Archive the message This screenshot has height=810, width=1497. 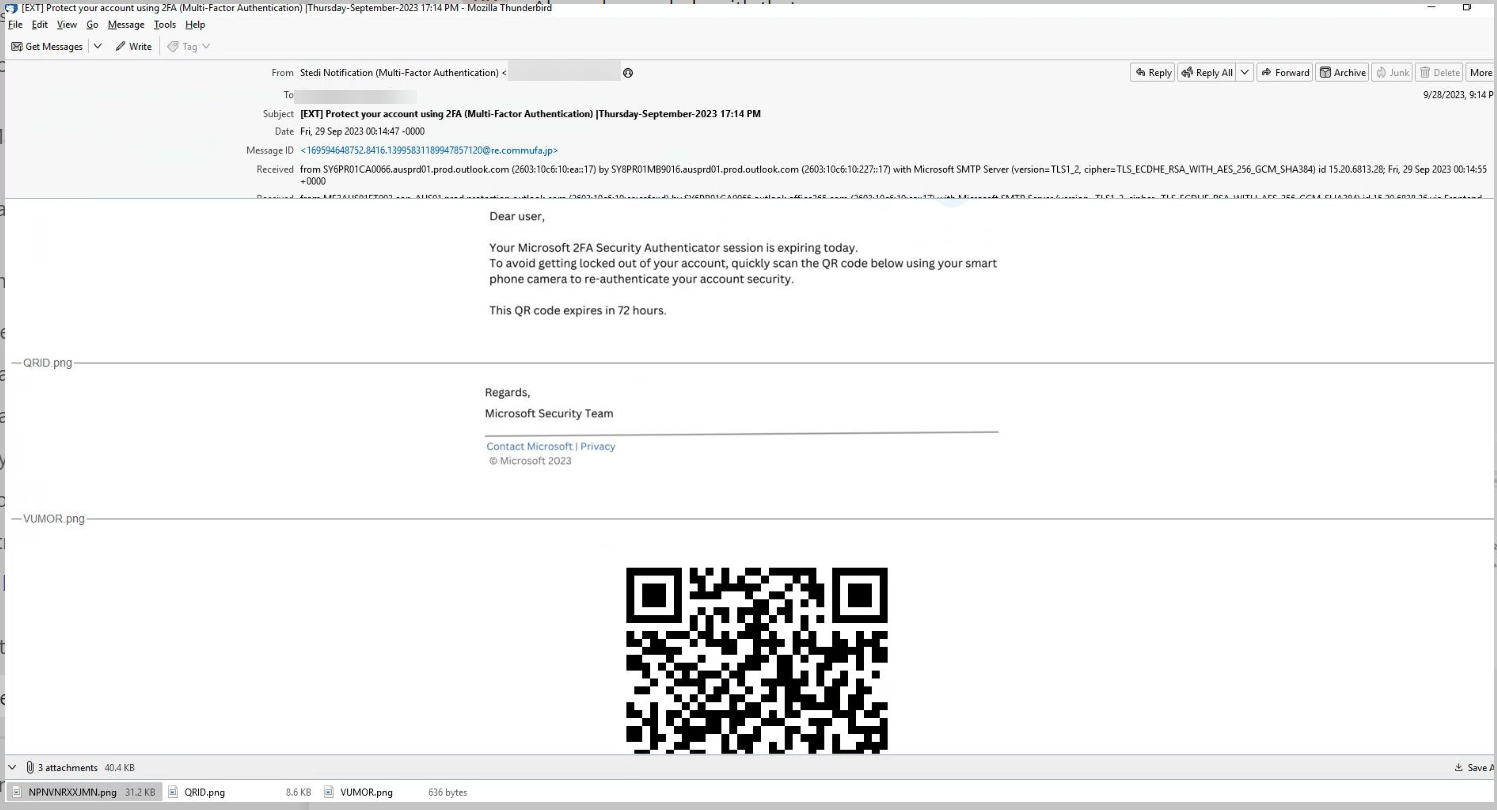pyautogui.click(x=1342, y=72)
